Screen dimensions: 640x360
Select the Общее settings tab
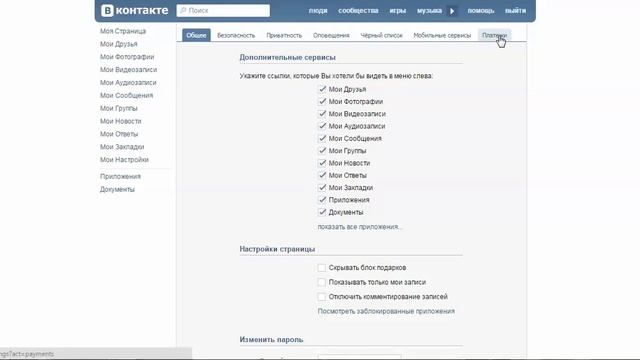coord(196,35)
